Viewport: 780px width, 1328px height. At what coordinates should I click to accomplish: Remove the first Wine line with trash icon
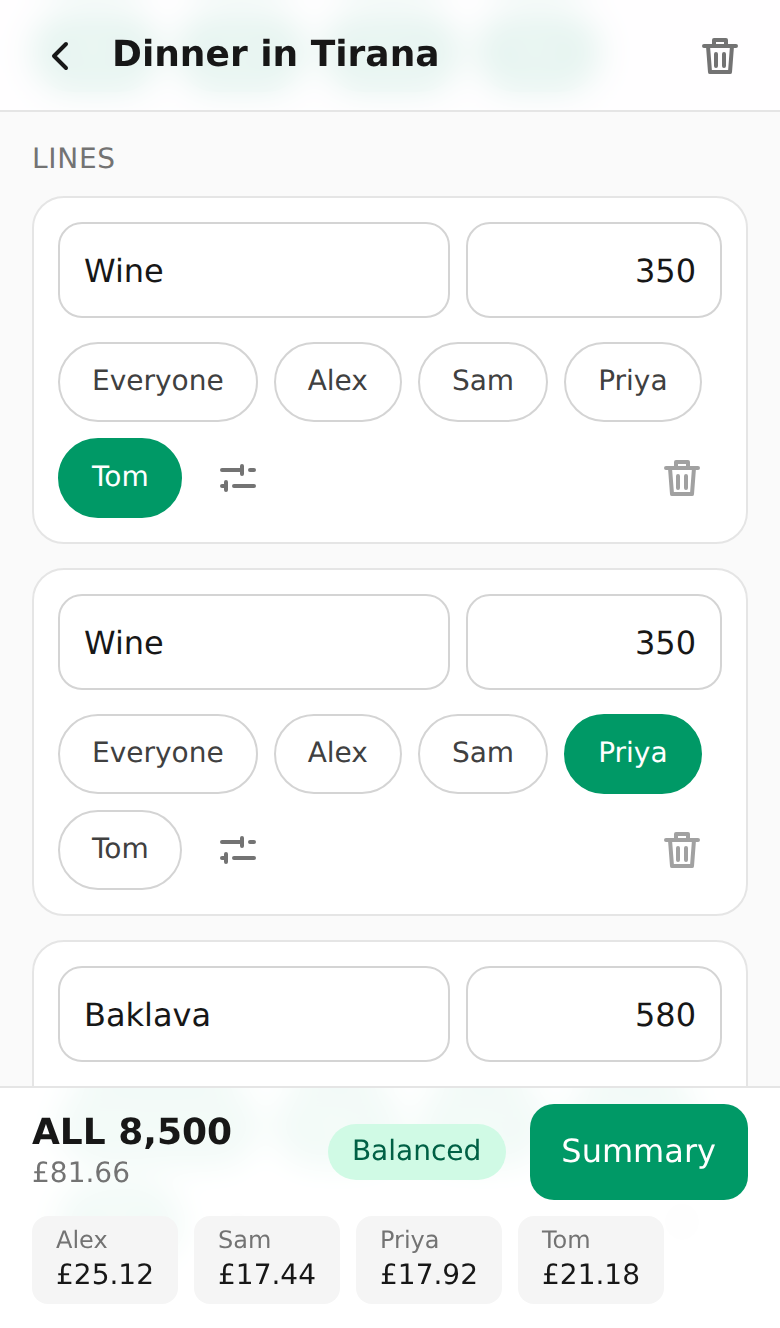[x=682, y=478]
